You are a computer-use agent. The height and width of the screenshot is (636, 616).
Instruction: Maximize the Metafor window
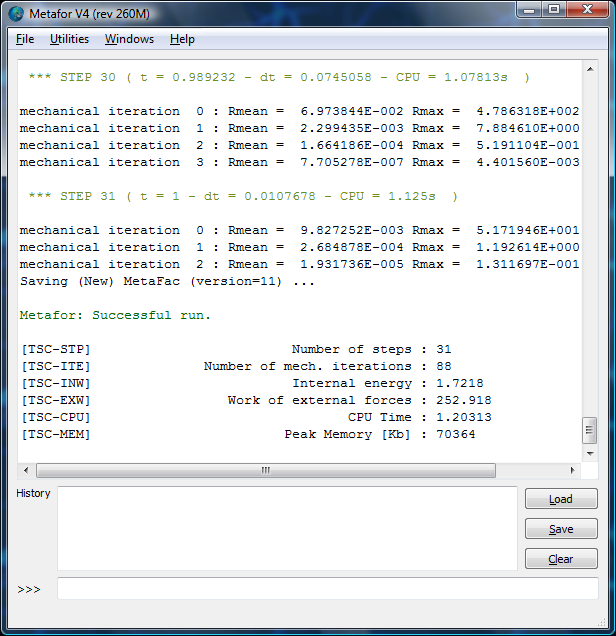pos(554,10)
